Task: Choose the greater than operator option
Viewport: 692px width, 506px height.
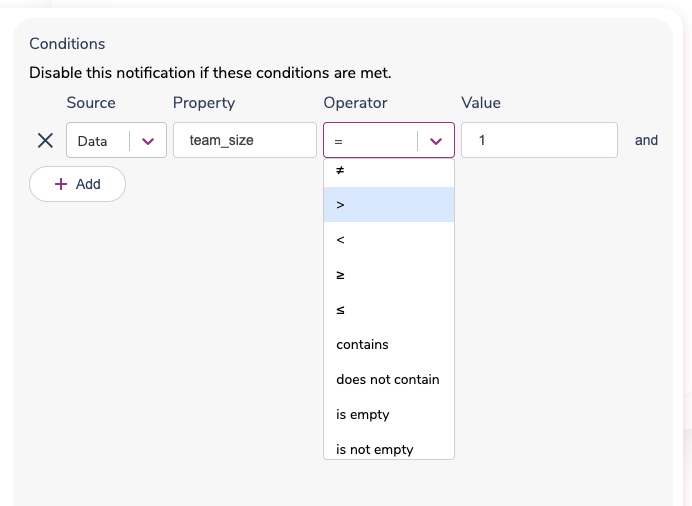Action: [389, 205]
